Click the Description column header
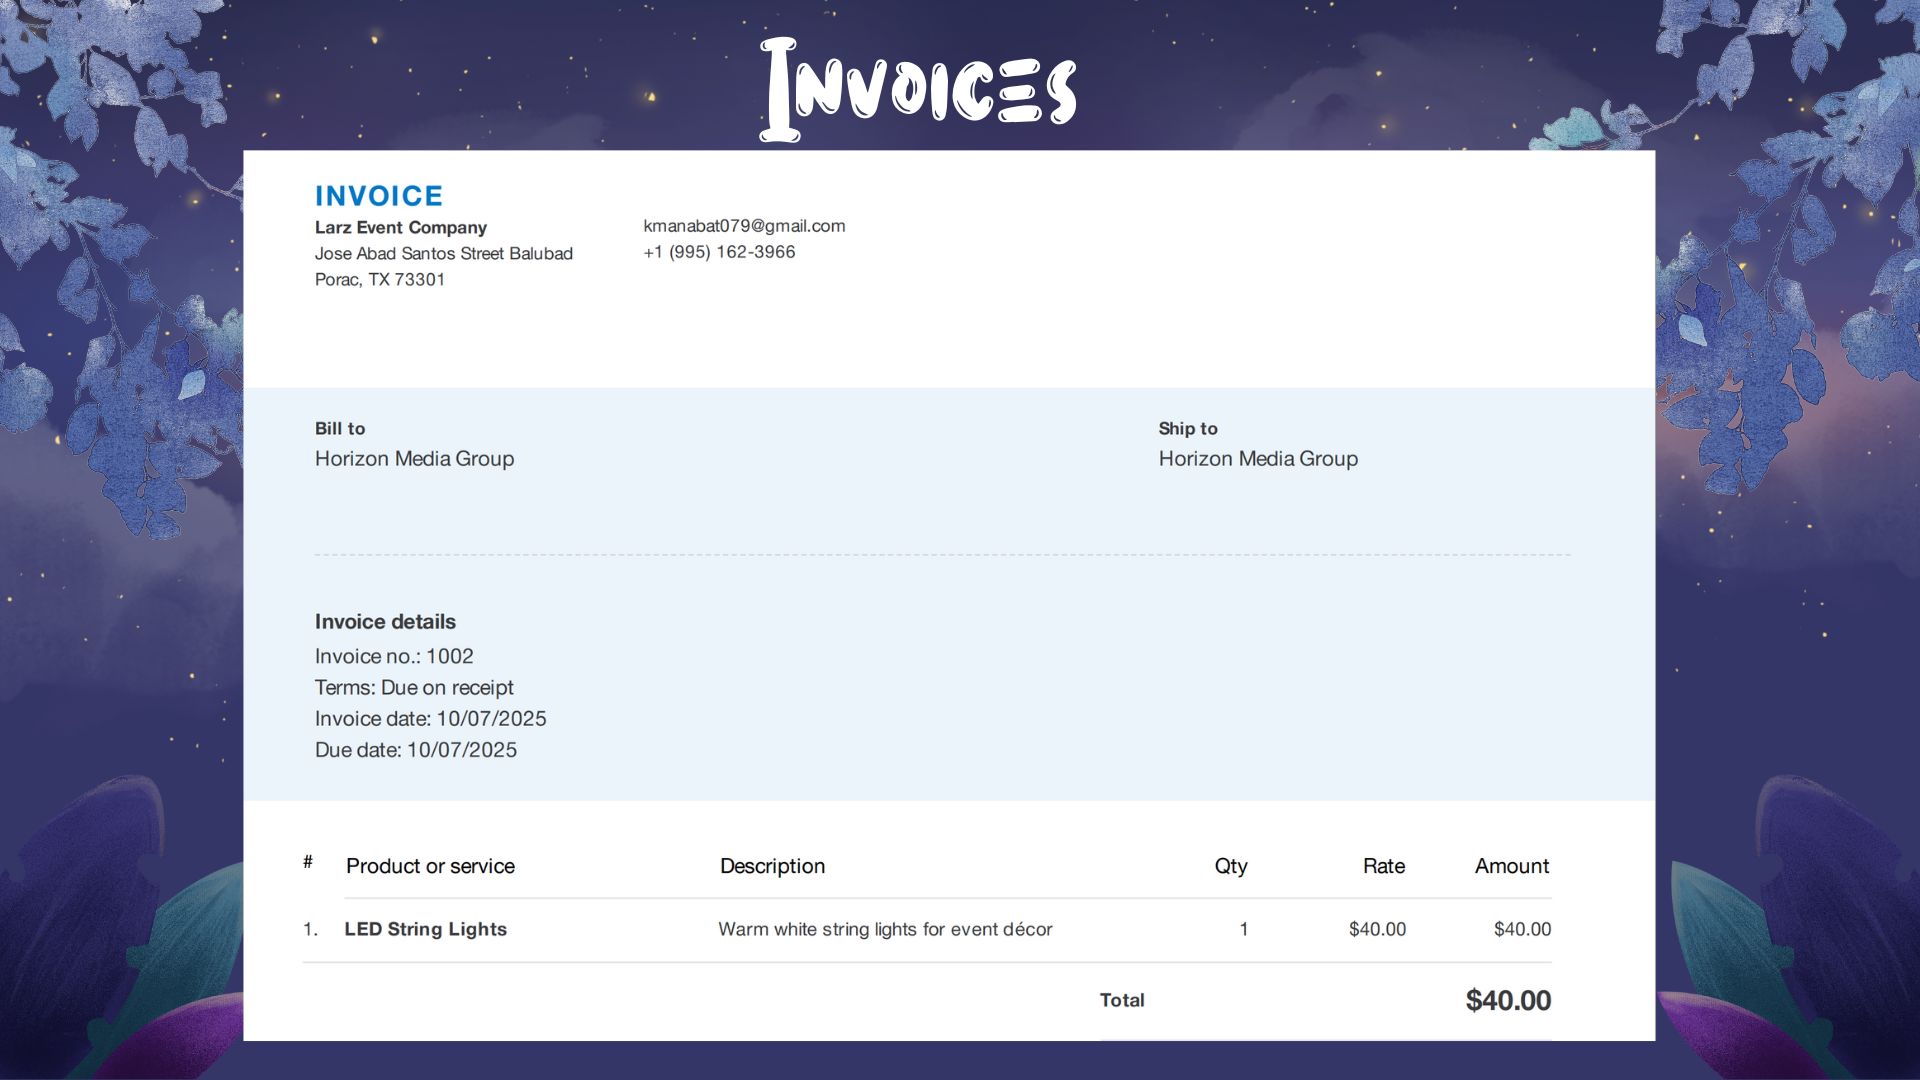The height and width of the screenshot is (1080, 1920). [772, 866]
